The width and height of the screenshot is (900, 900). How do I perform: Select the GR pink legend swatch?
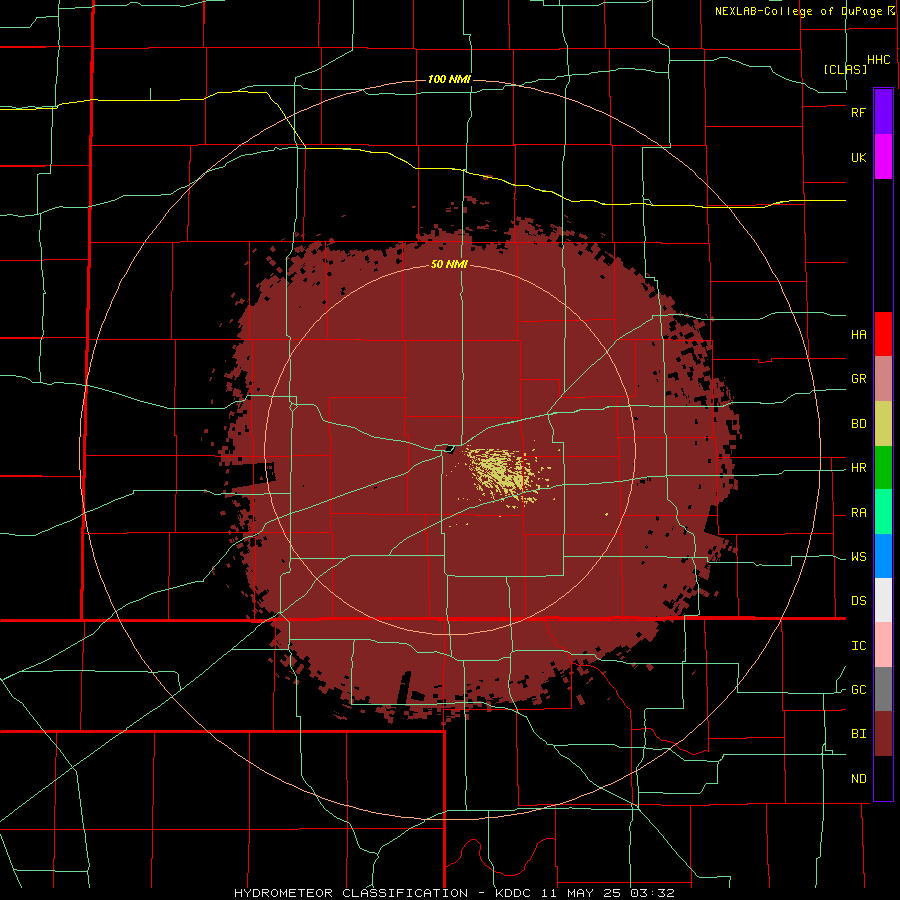(883, 379)
